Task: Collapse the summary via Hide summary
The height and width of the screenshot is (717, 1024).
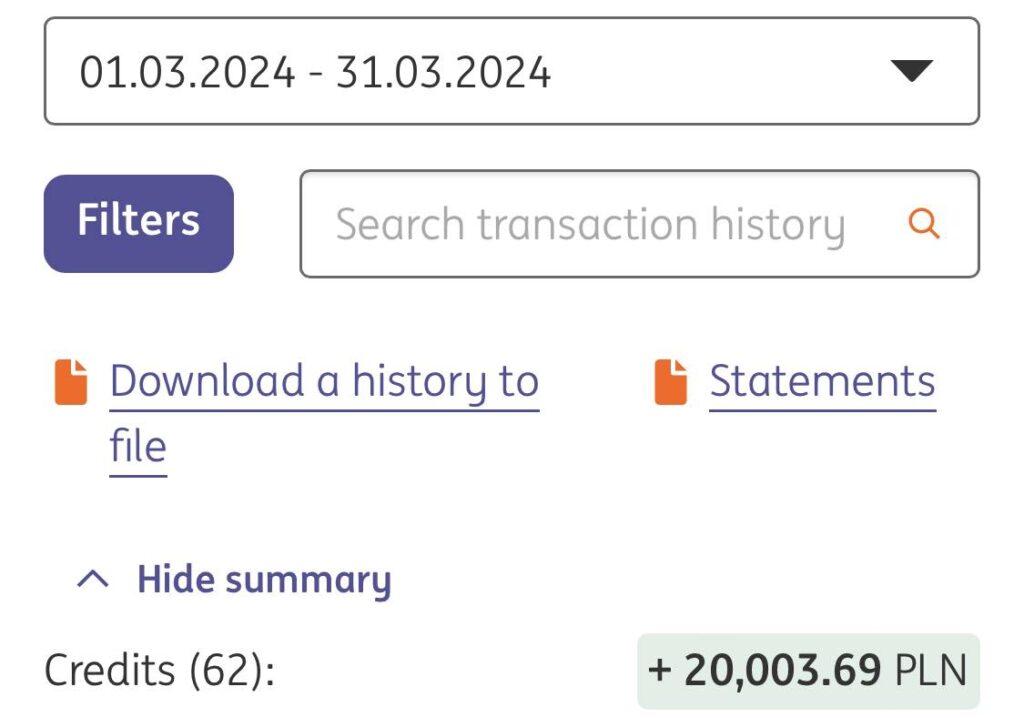Action: [x=263, y=580]
